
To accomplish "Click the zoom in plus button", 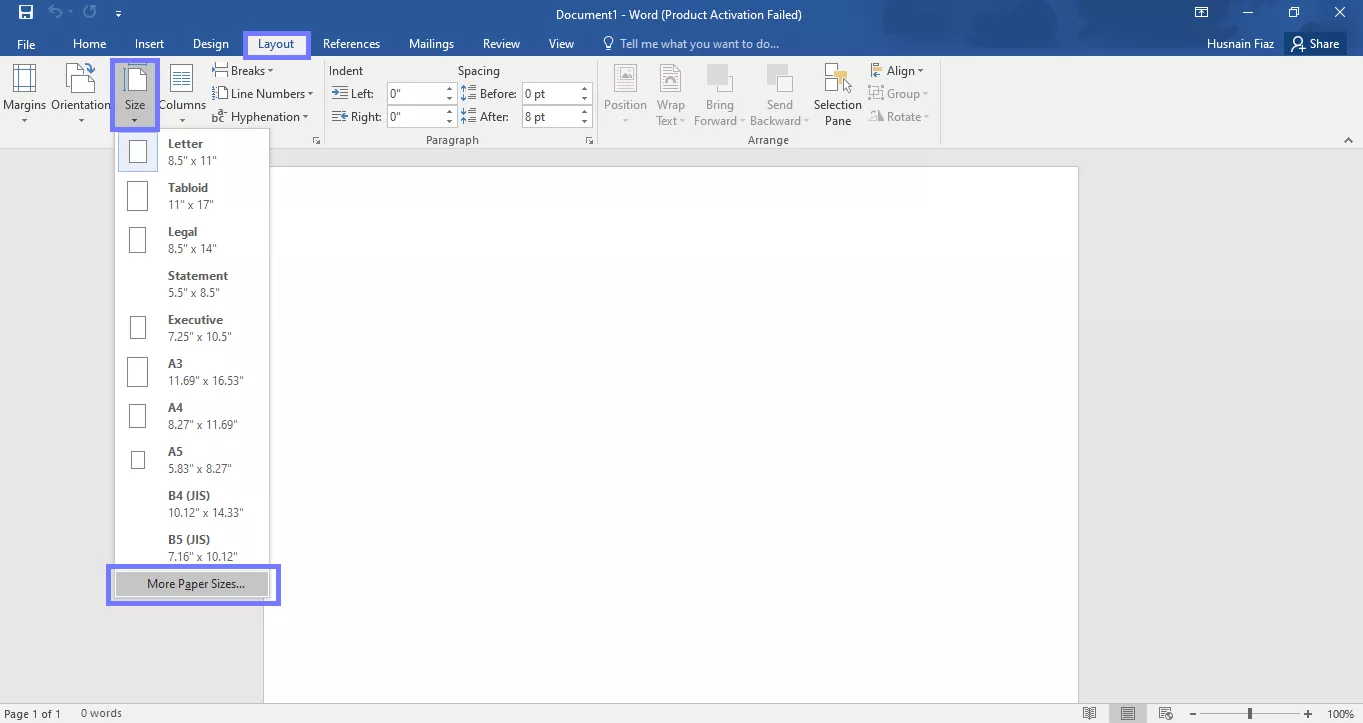I will (1308, 713).
